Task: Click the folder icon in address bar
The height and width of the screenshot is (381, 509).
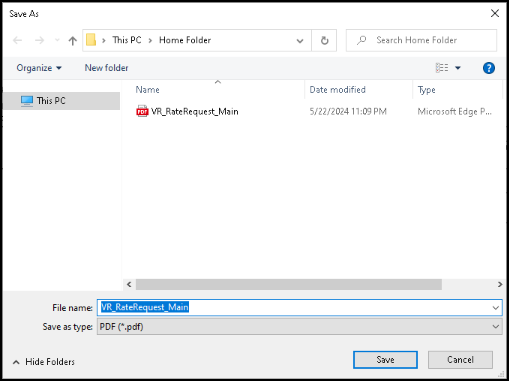Action: pyautogui.click(x=91, y=40)
